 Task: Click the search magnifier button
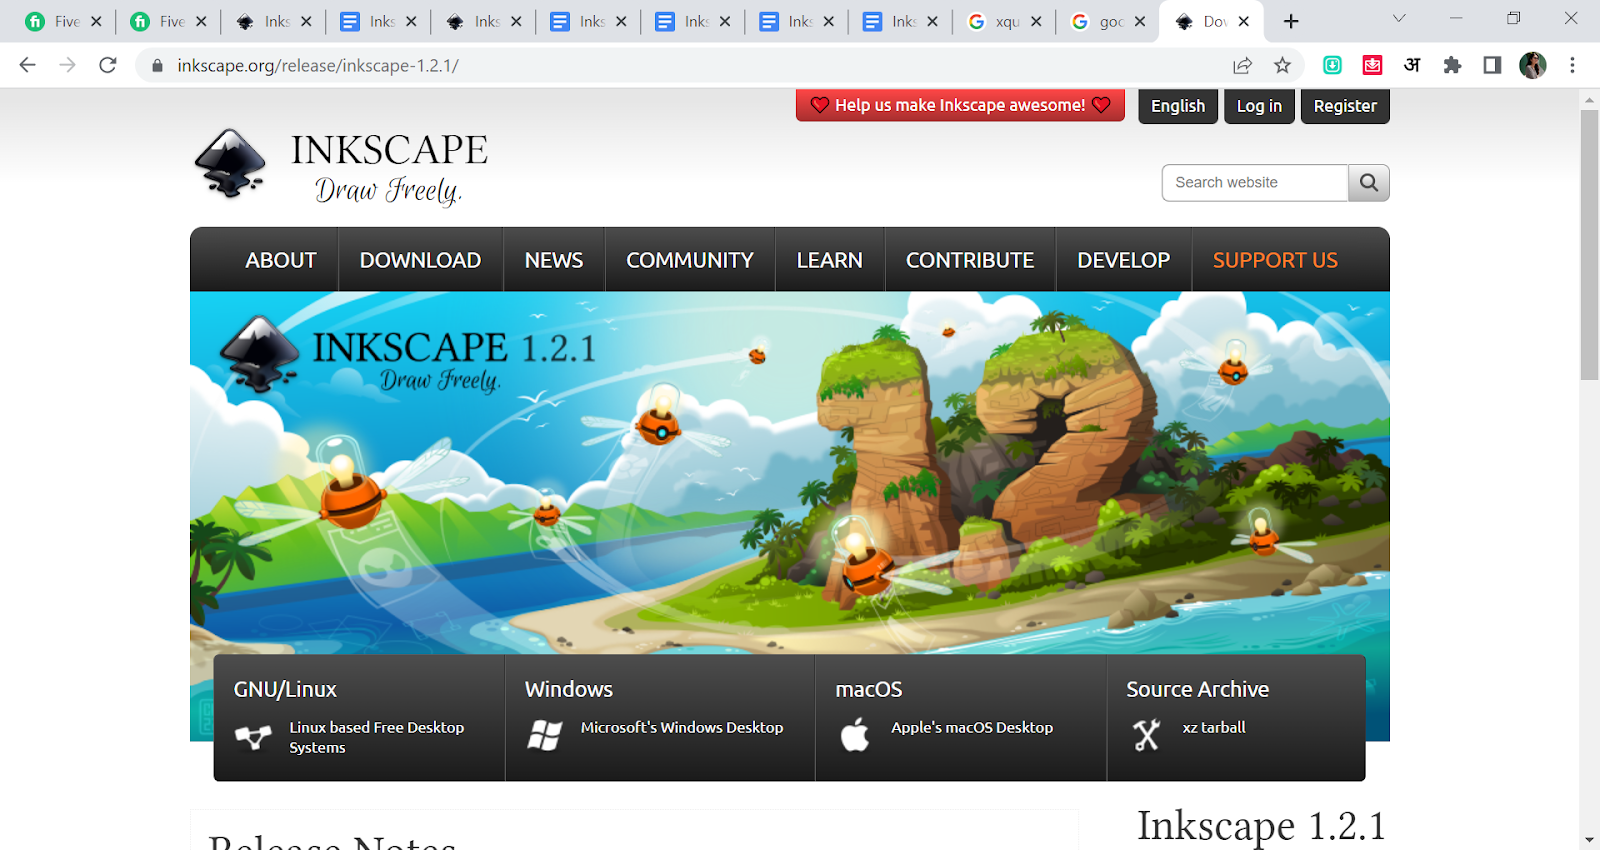pos(1369,183)
